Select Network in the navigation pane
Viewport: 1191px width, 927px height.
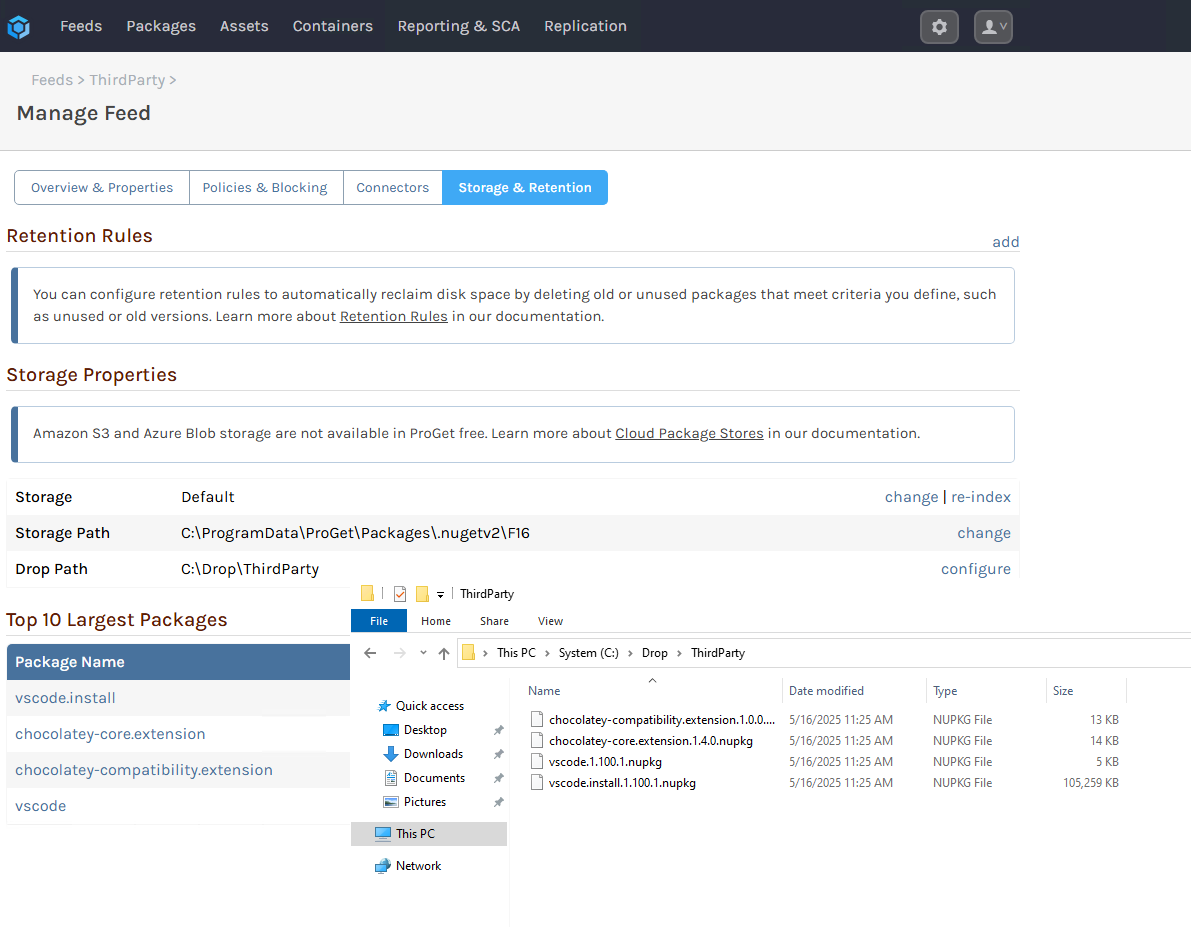[x=408, y=865]
